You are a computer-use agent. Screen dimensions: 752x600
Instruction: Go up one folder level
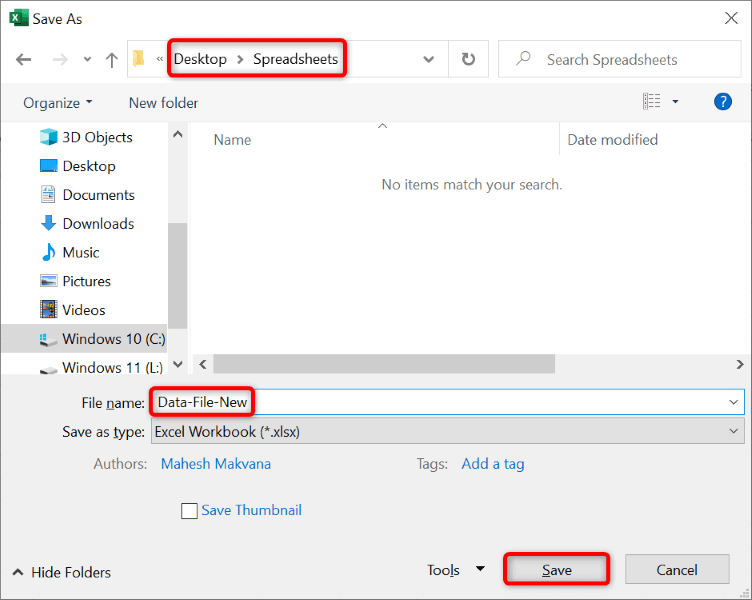pyautogui.click(x=112, y=59)
